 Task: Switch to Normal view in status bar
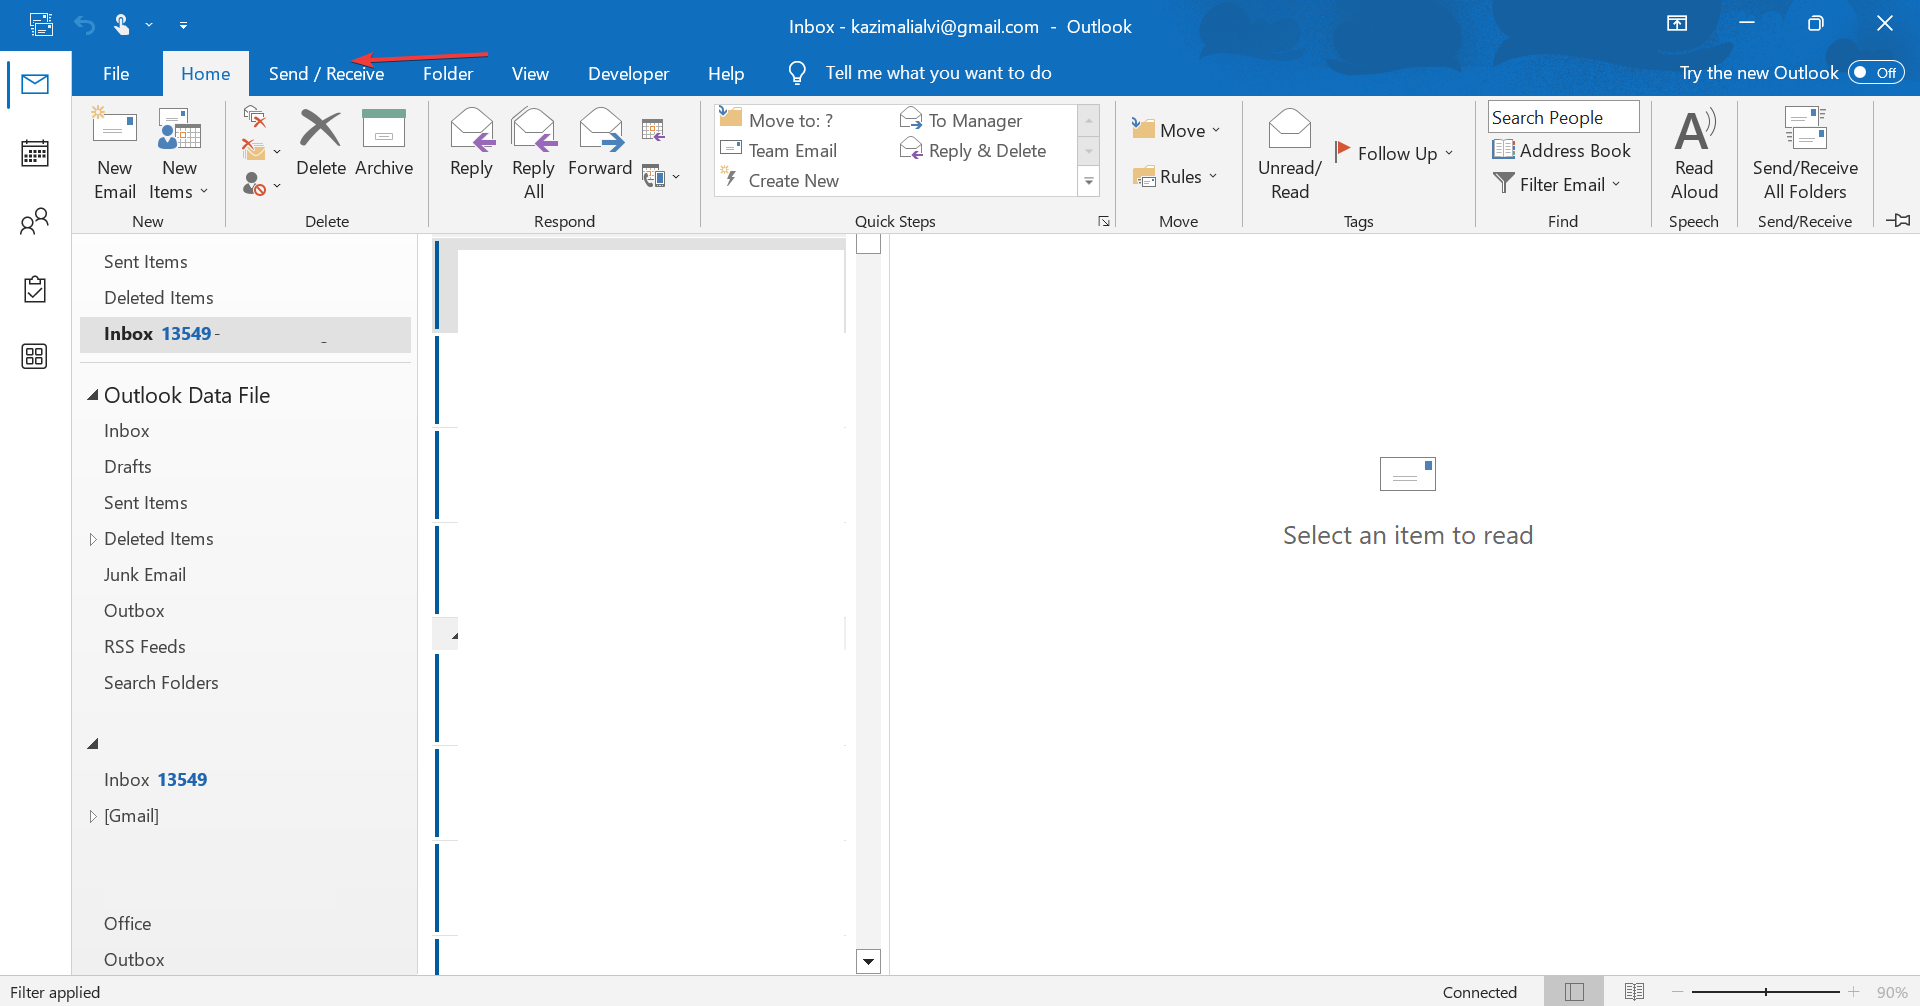click(x=1574, y=992)
